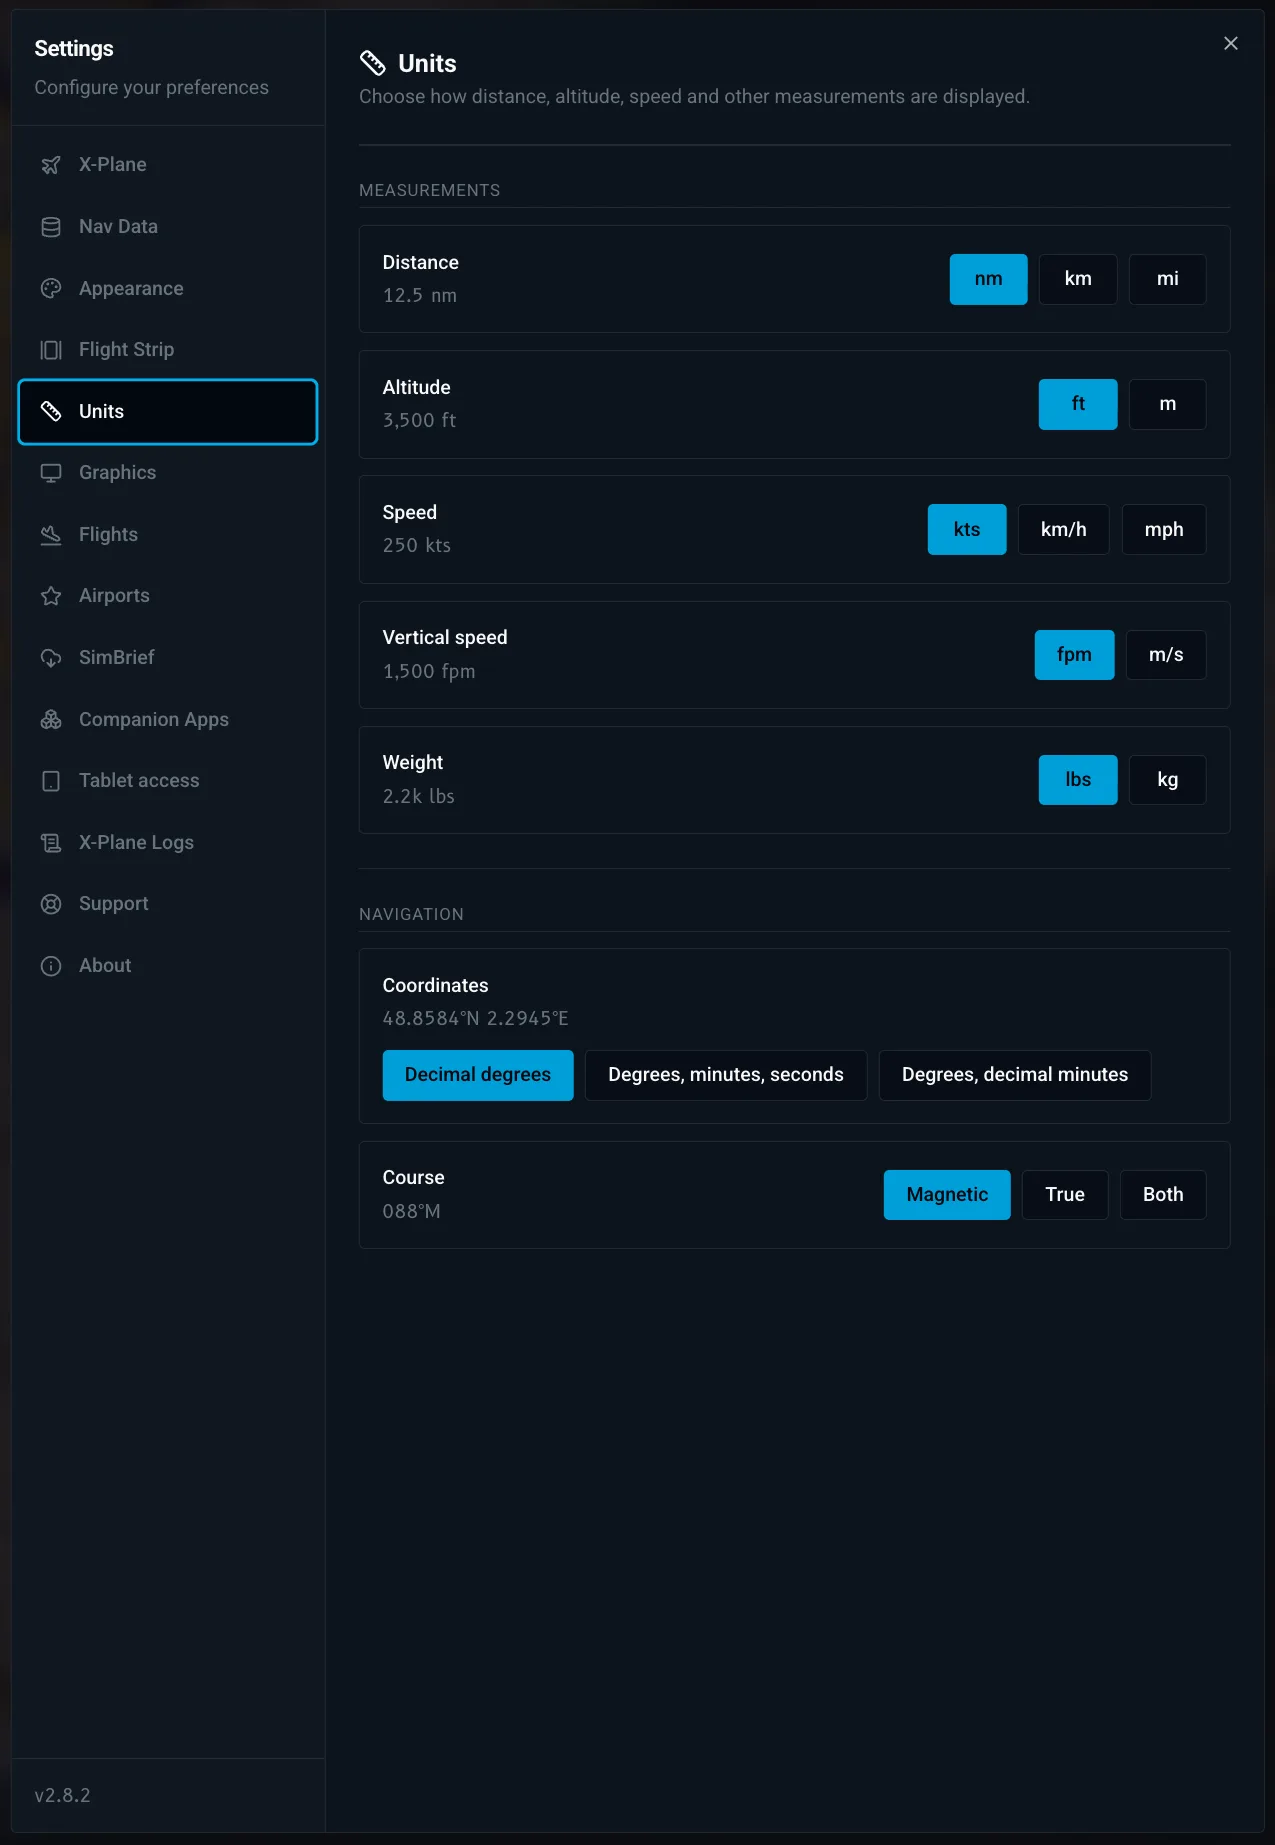Click the Companion Apps blocks icon

pos(51,720)
